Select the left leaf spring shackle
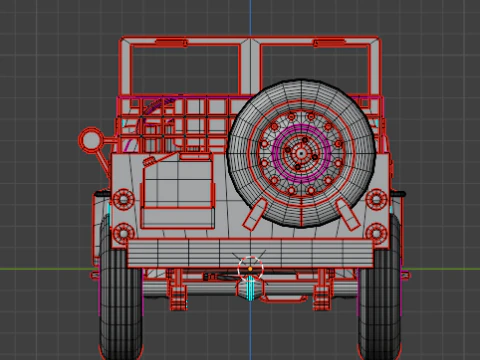Image resolution: width=480 pixels, height=360 pixels. (x=178, y=289)
